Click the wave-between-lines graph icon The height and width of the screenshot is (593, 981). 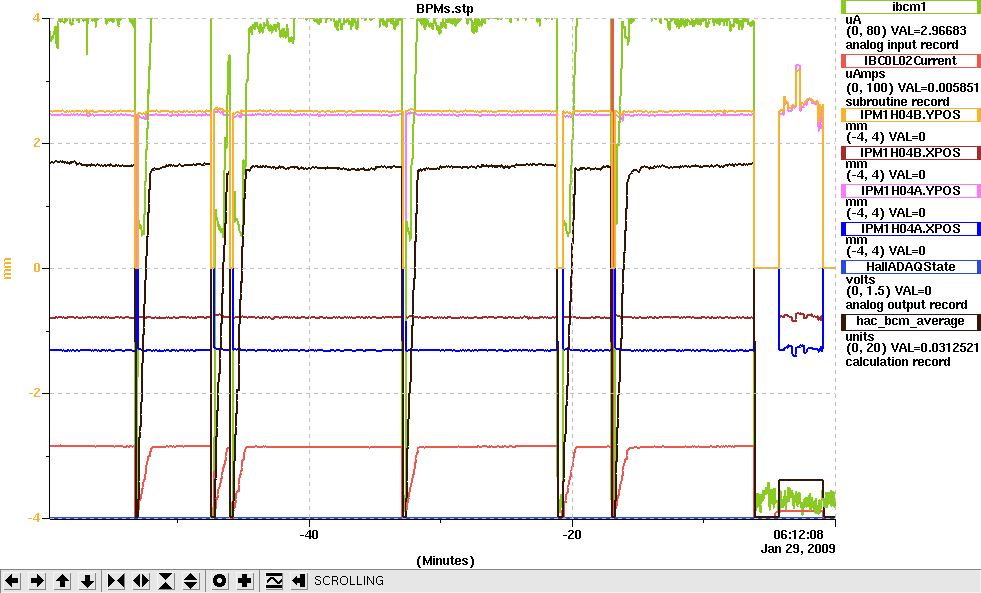274,581
